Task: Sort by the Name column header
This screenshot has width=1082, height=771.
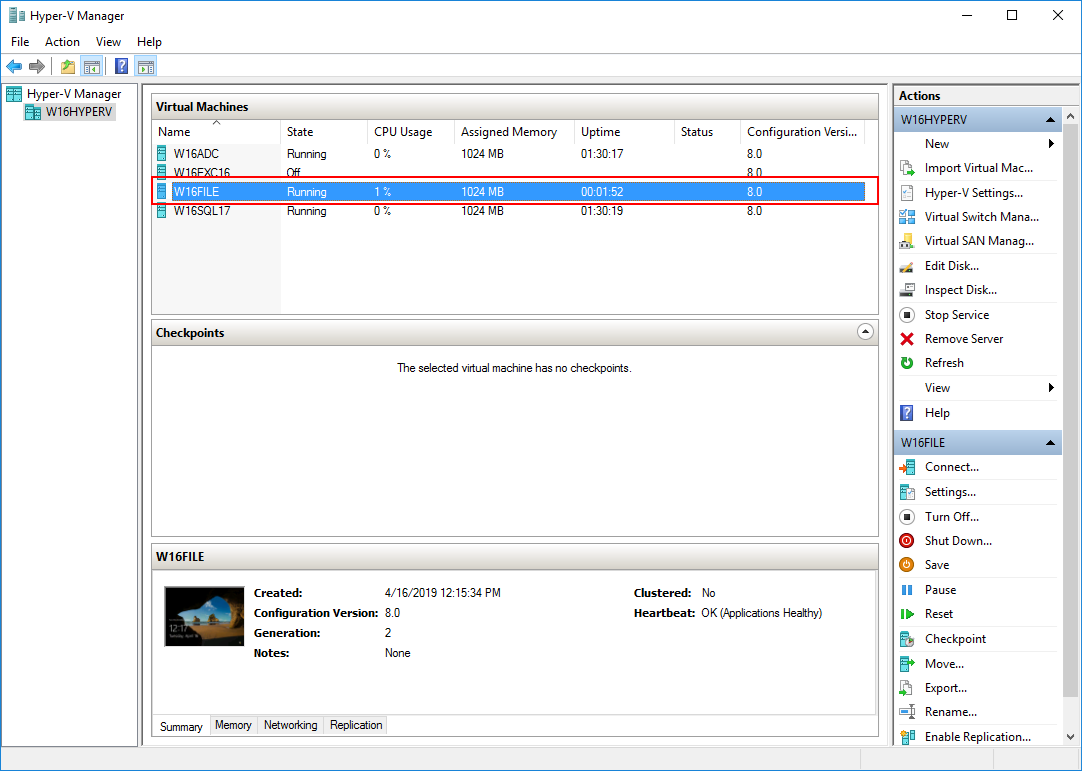Action: click(217, 132)
